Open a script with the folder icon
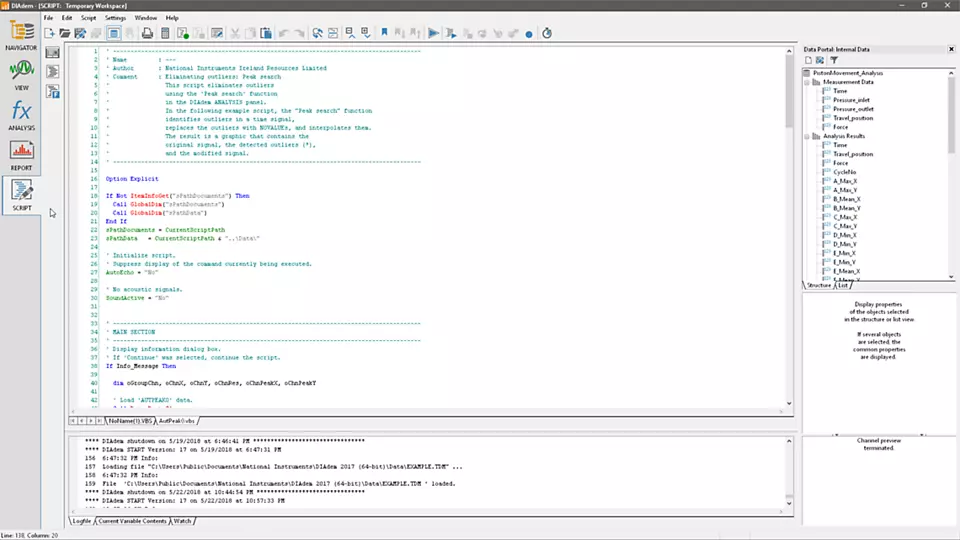Image resolution: width=960 pixels, height=540 pixels. point(64,33)
